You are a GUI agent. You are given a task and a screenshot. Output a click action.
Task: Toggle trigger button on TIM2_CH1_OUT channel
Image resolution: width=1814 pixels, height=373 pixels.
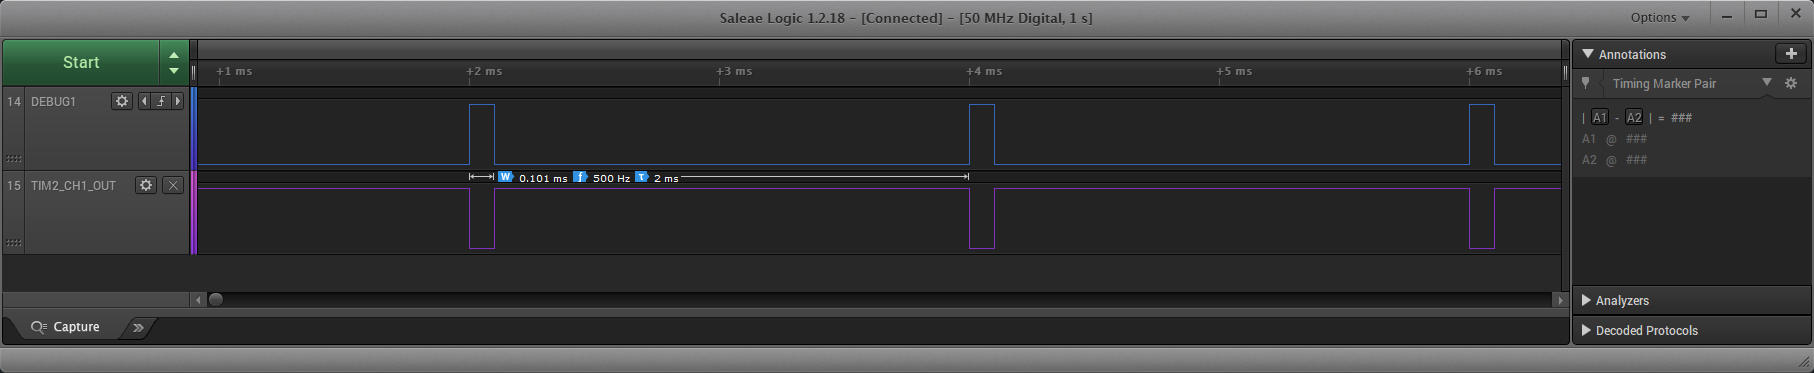pos(173,185)
